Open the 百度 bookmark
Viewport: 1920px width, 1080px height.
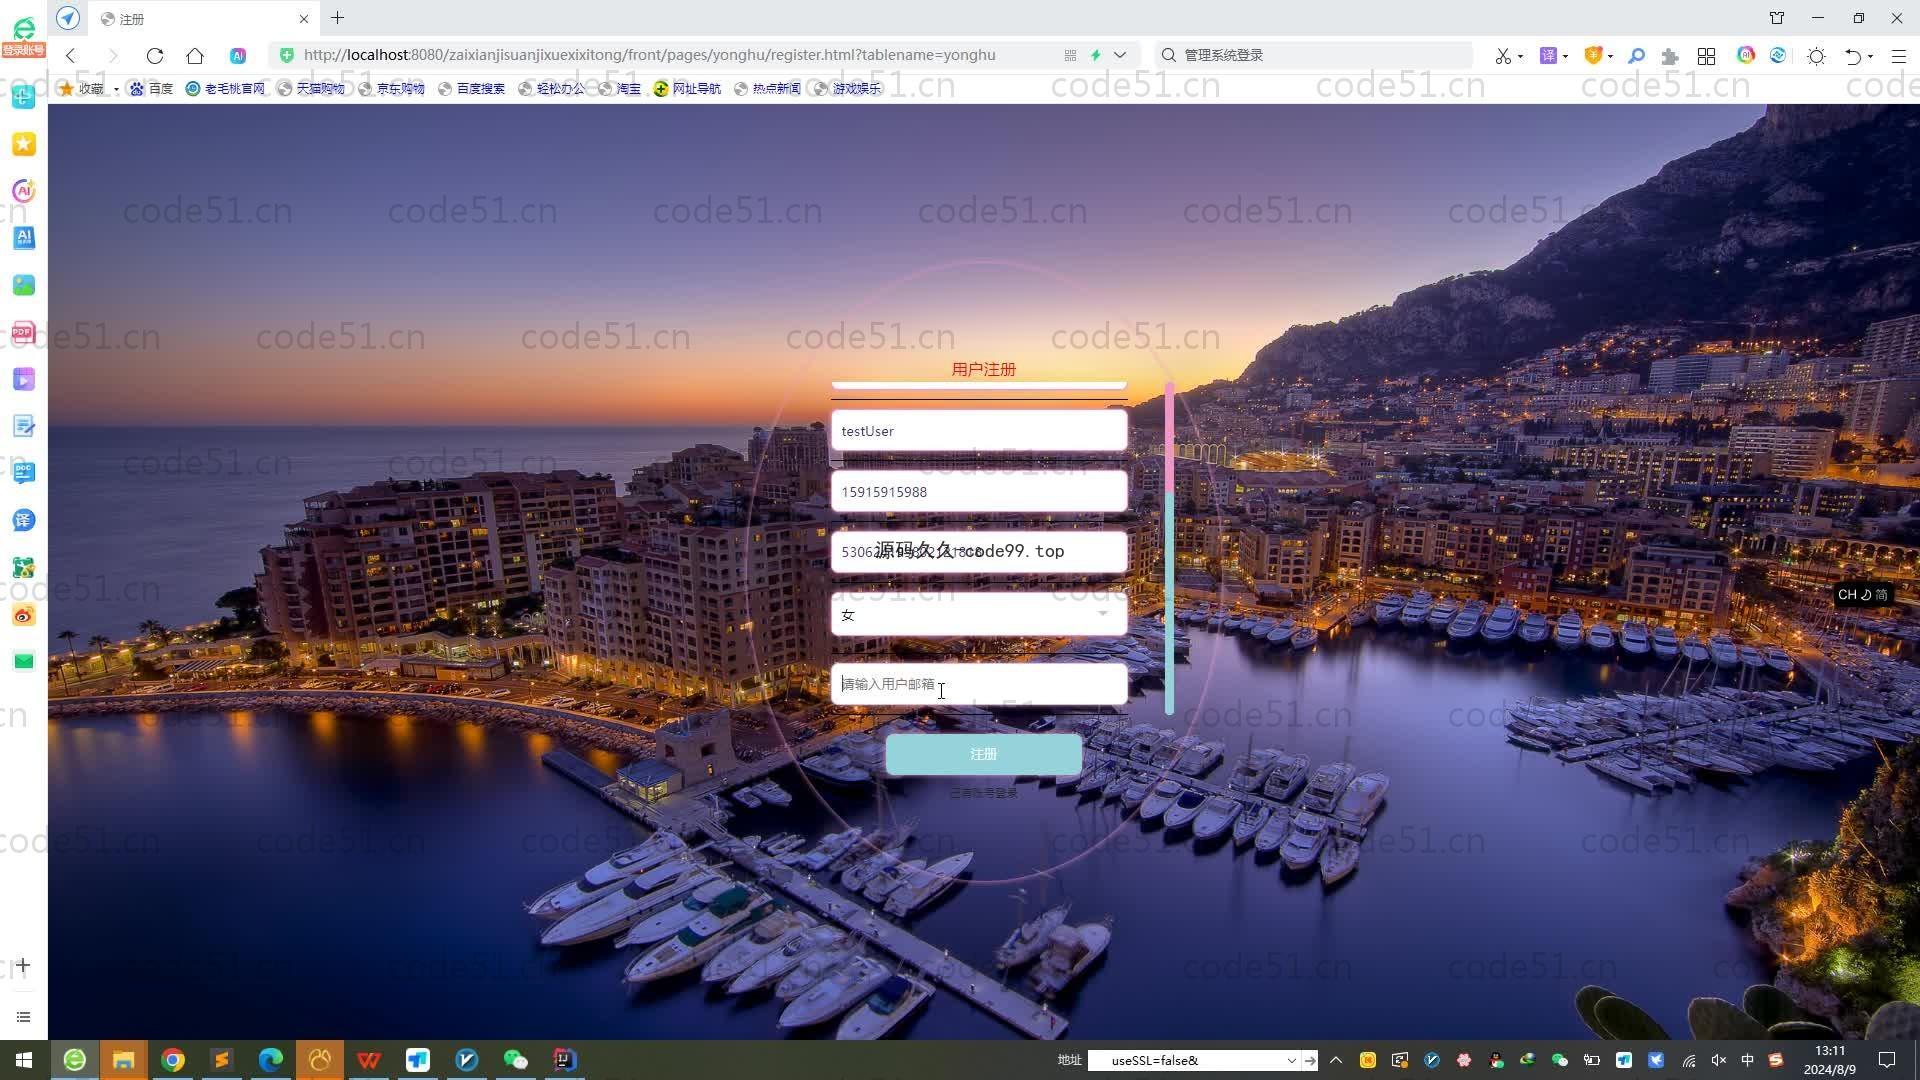(151, 88)
